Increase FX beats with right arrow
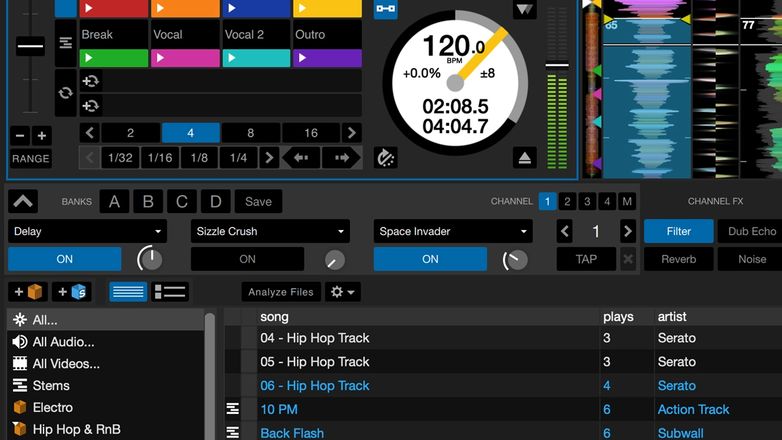 click(627, 231)
